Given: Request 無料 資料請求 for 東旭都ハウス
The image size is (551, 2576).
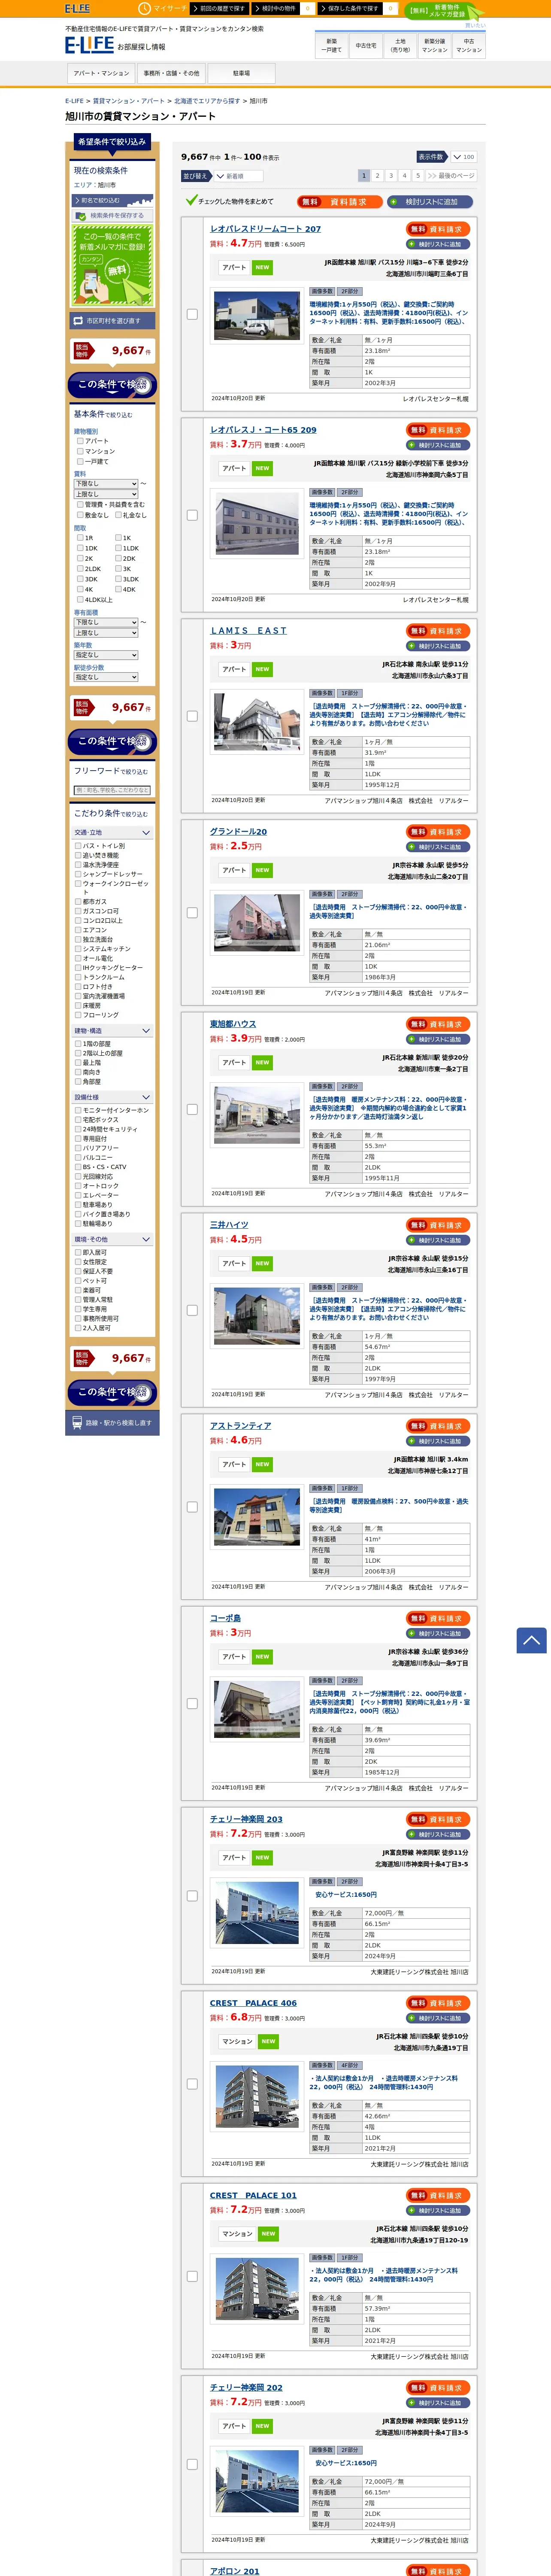Looking at the screenshot, I should [439, 1024].
